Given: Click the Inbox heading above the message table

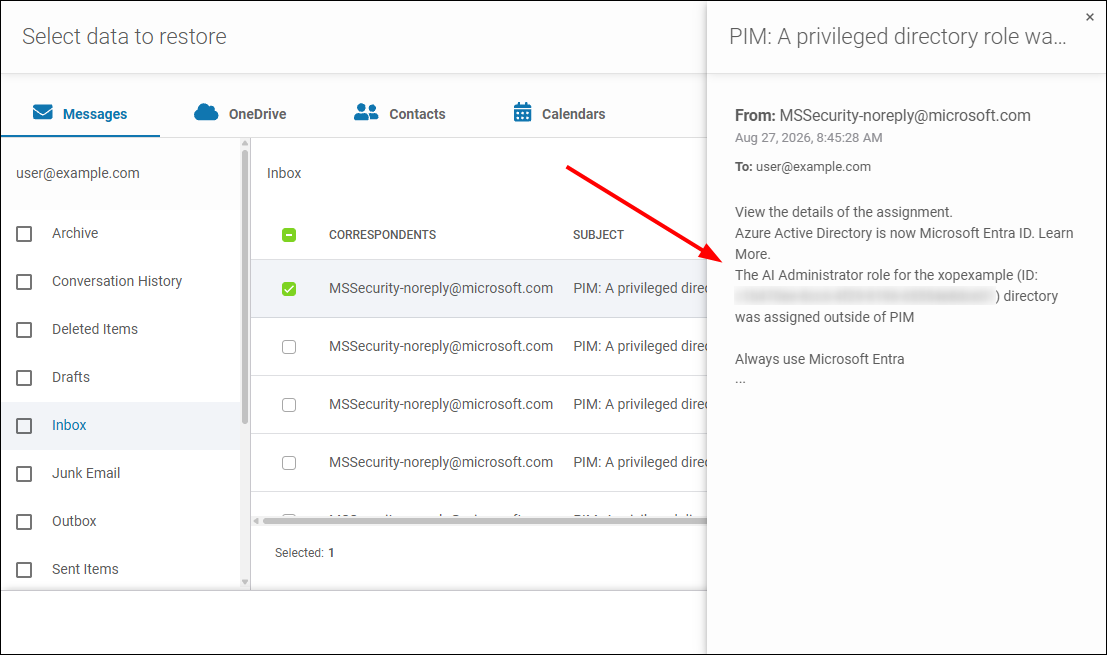Looking at the screenshot, I should coord(284,173).
